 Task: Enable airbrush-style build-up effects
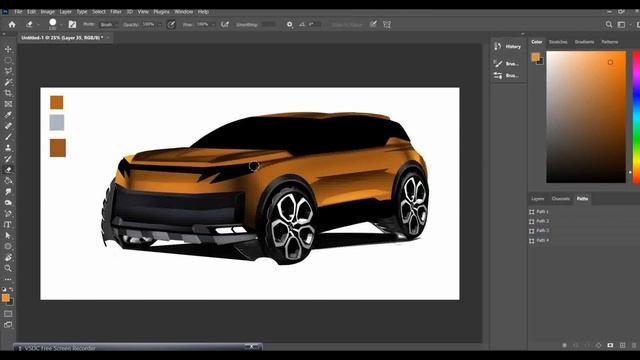[225, 24]
